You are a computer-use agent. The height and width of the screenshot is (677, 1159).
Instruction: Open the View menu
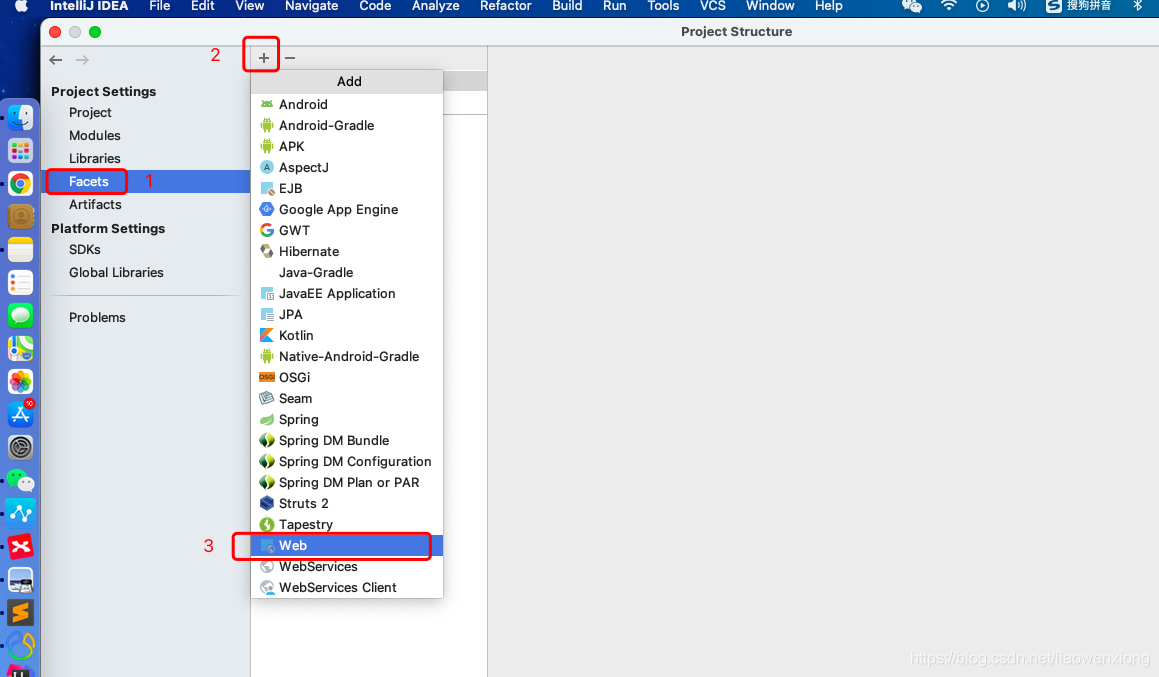pyautogui.click(x=250, y=6)
